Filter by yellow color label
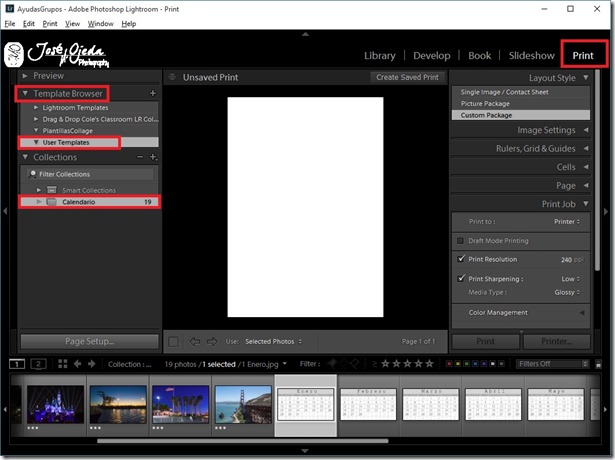 click(458, 364)
